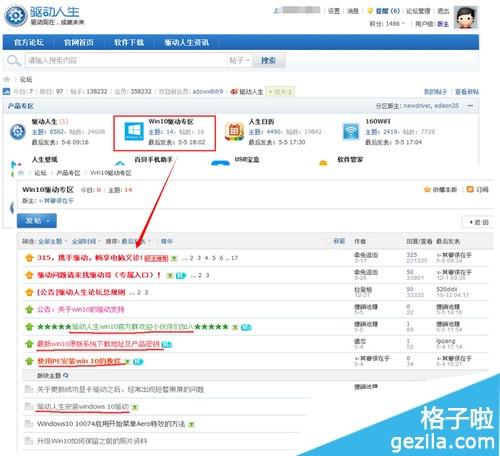Click 产品专区 in the breadcrumb

[68, 173]
